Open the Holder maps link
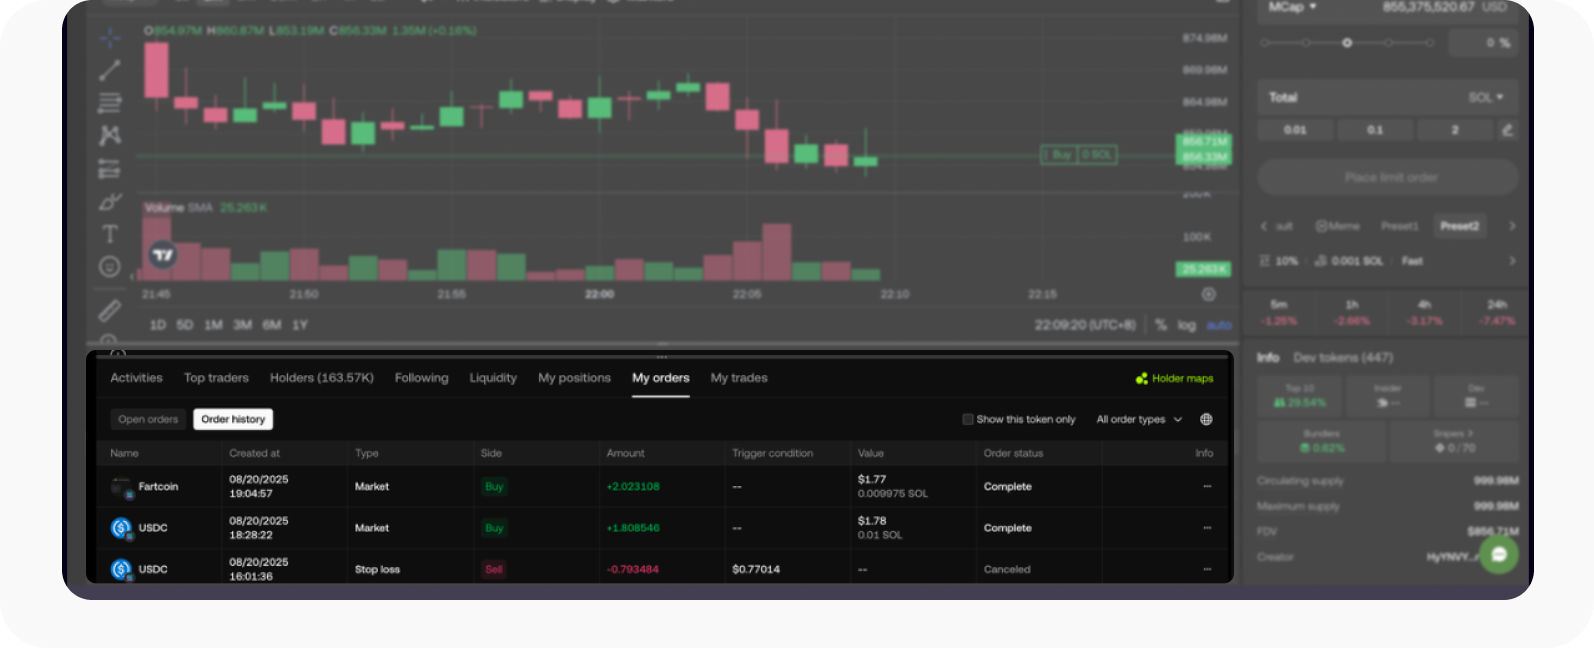The image size is (1594, 648). 1175,378
